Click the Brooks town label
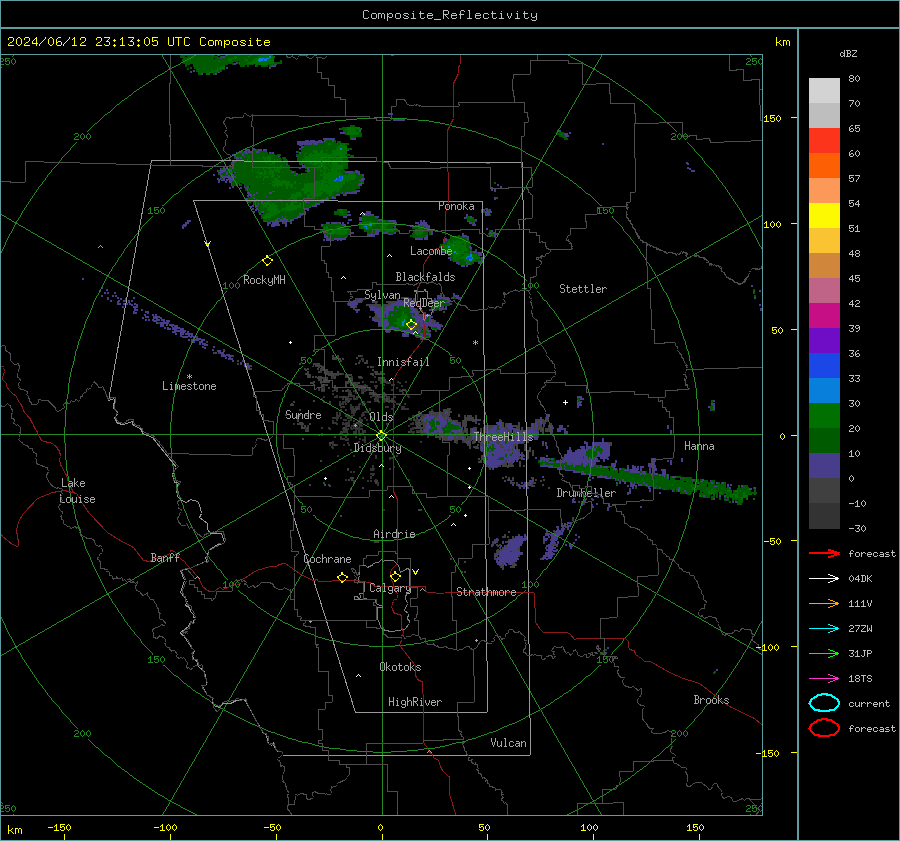The image size is (900, 841). [711, 700]
